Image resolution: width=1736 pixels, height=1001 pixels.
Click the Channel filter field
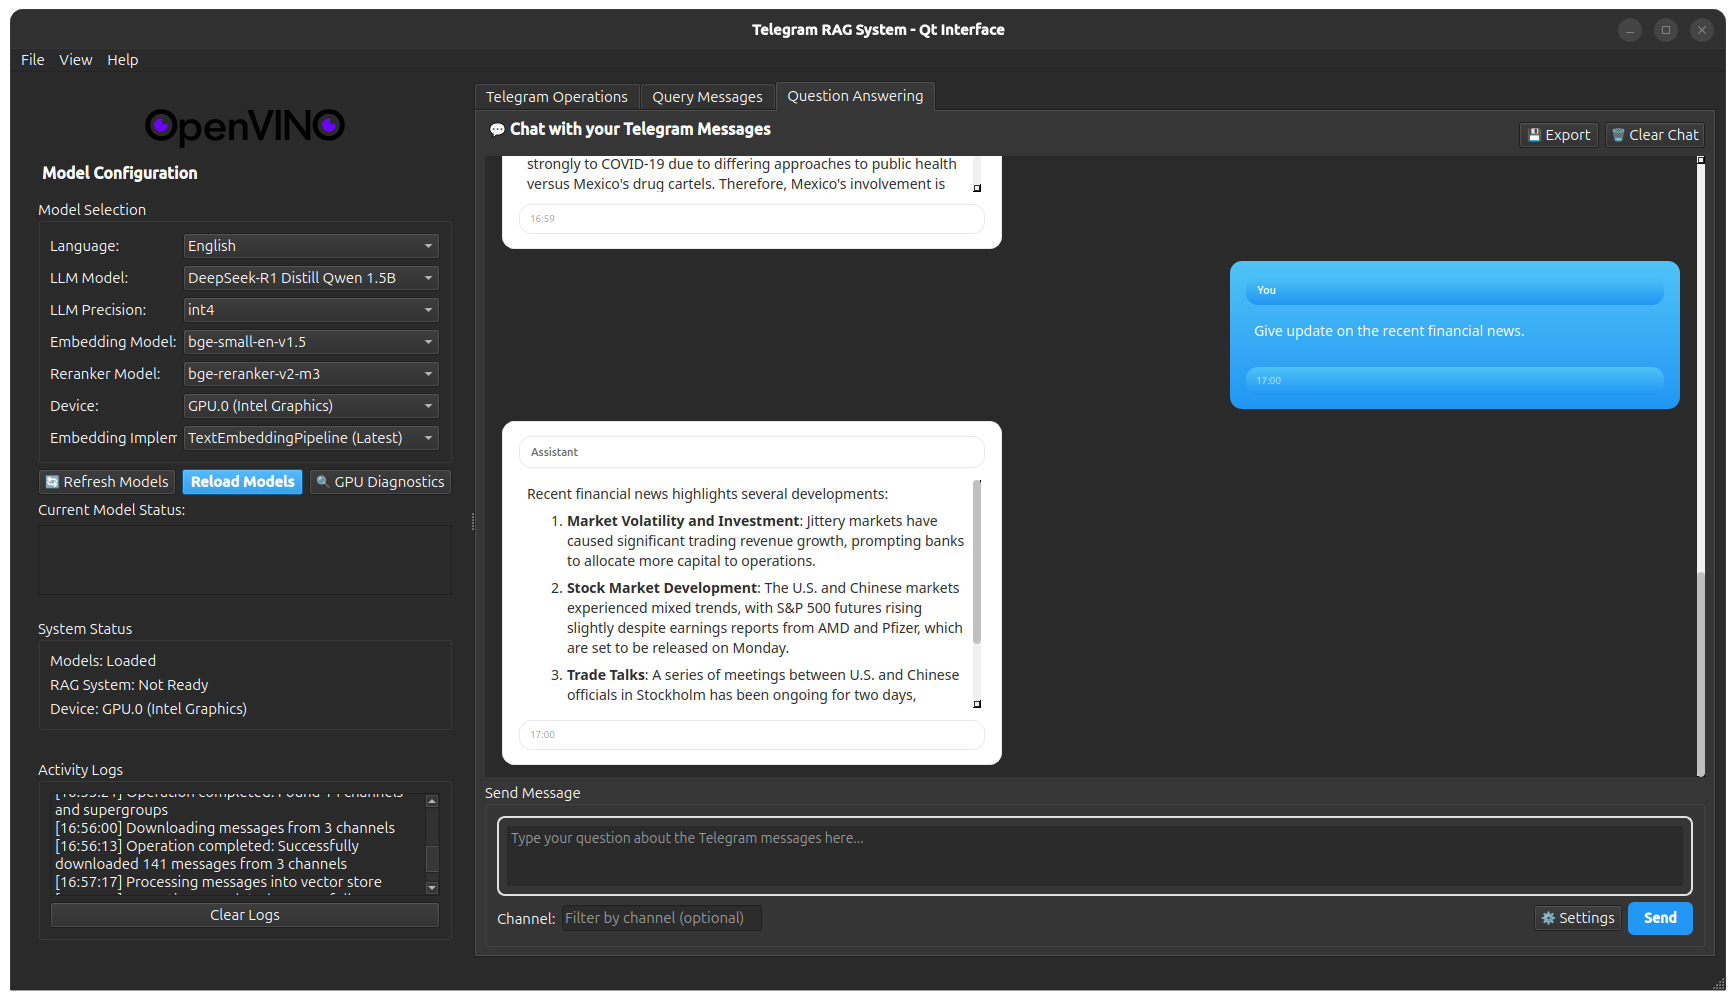(x=661, y=918)
